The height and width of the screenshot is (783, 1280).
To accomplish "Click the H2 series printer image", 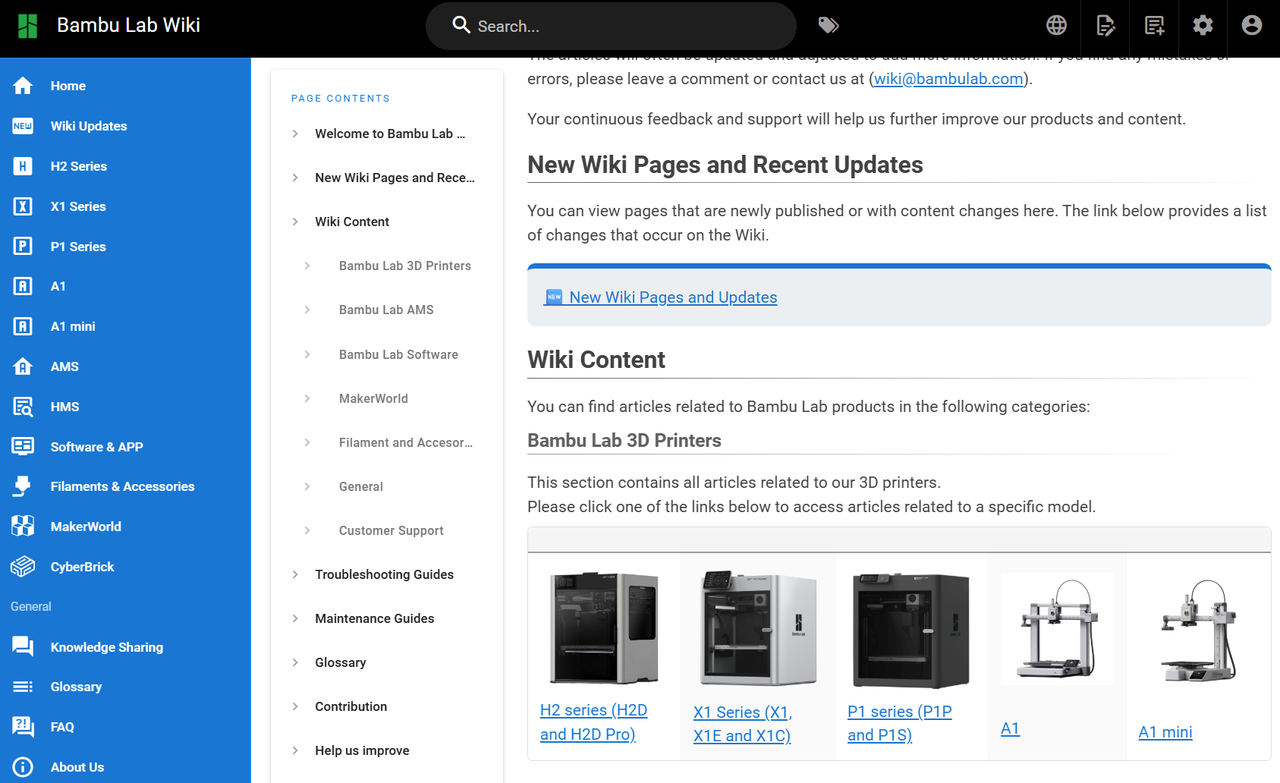I will point(604,628).
